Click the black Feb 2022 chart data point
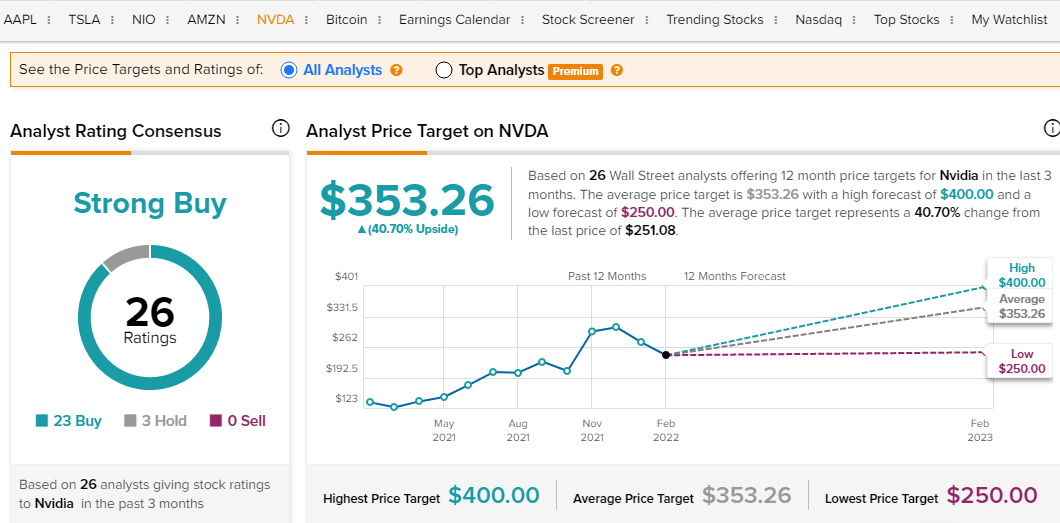1060x523 pixels. tap(666, 355)
